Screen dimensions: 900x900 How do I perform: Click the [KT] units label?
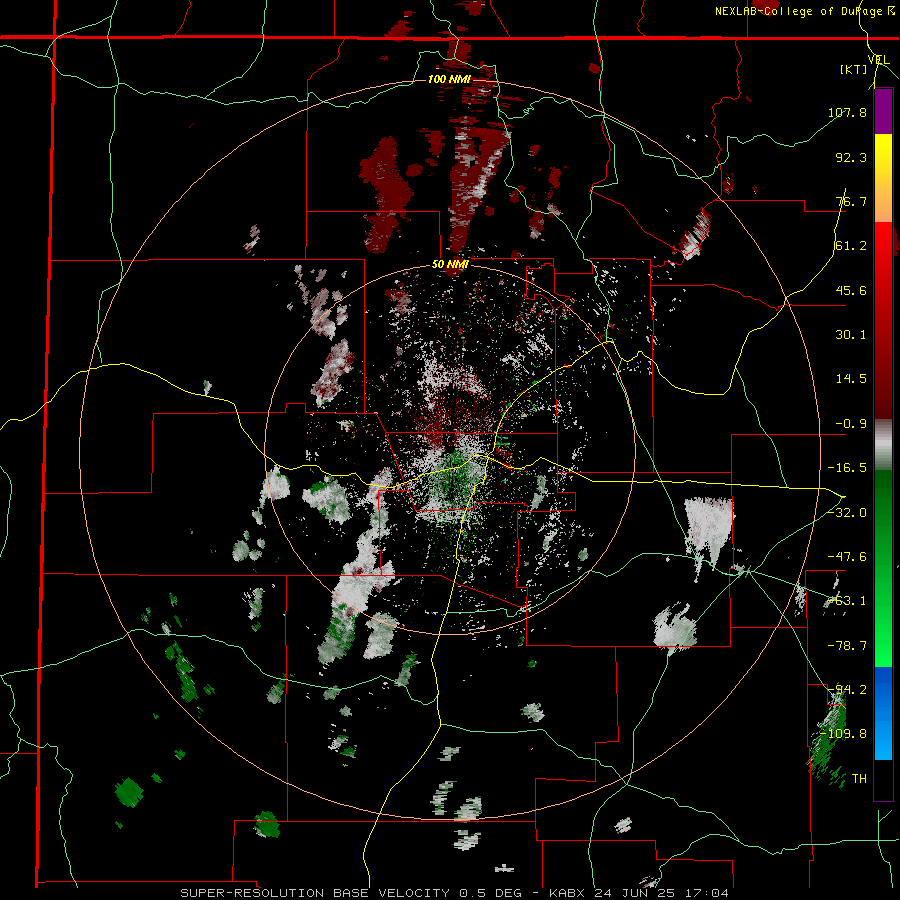click(x=853, y=69)
